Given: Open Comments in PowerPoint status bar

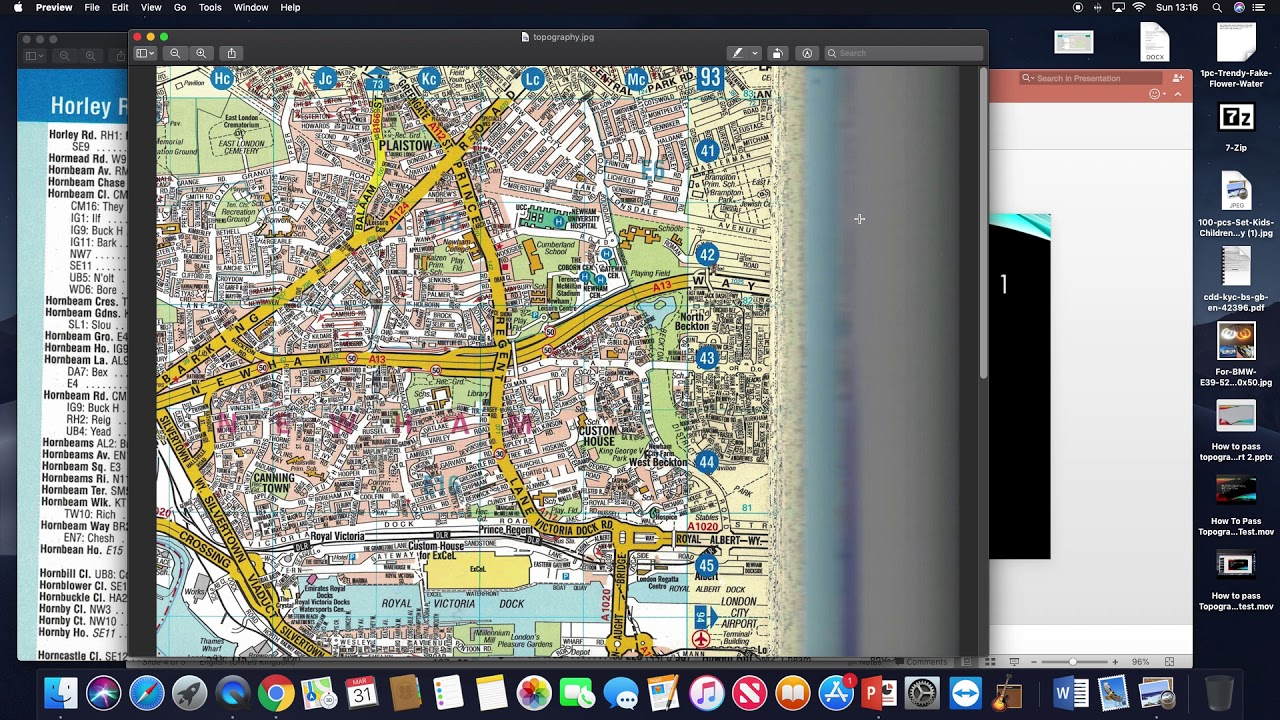Looking at the screenshot, I should 920,662.
